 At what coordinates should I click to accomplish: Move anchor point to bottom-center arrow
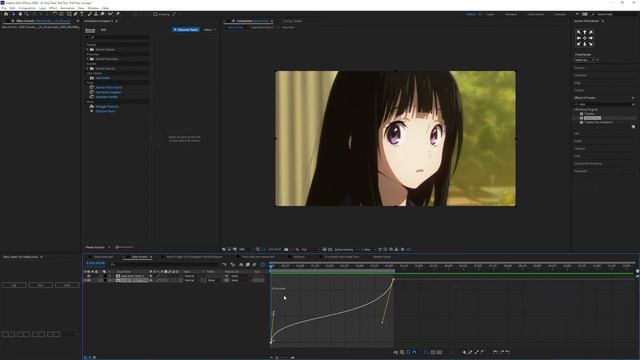[584, 44]
